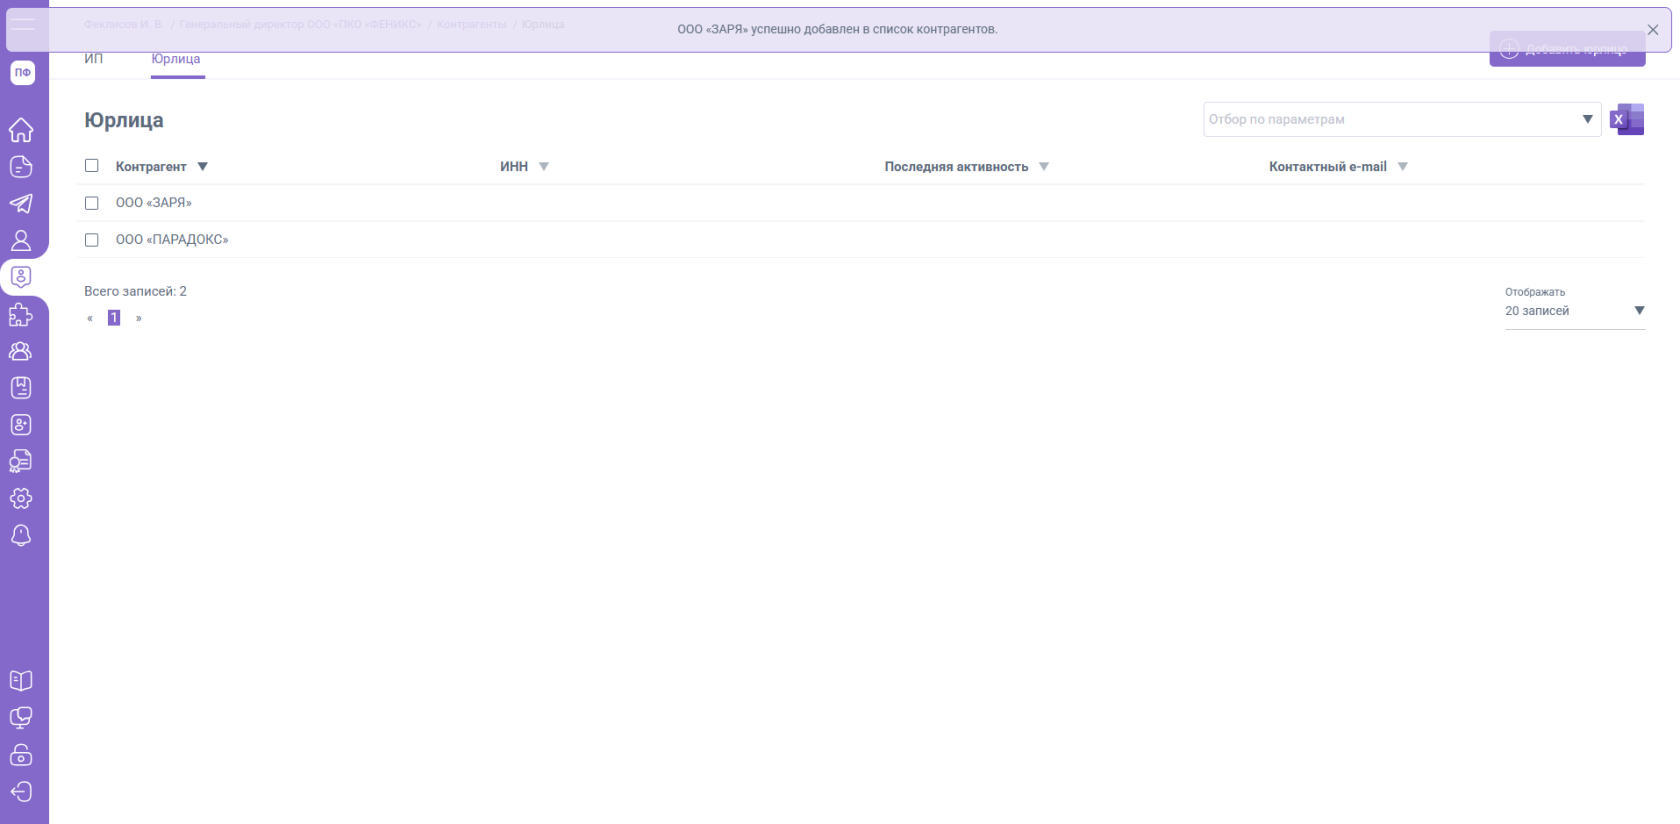Expand the Отбор по параметрам dropdown
Screen dimensions: 1680x824
(x=1587, y=119)
